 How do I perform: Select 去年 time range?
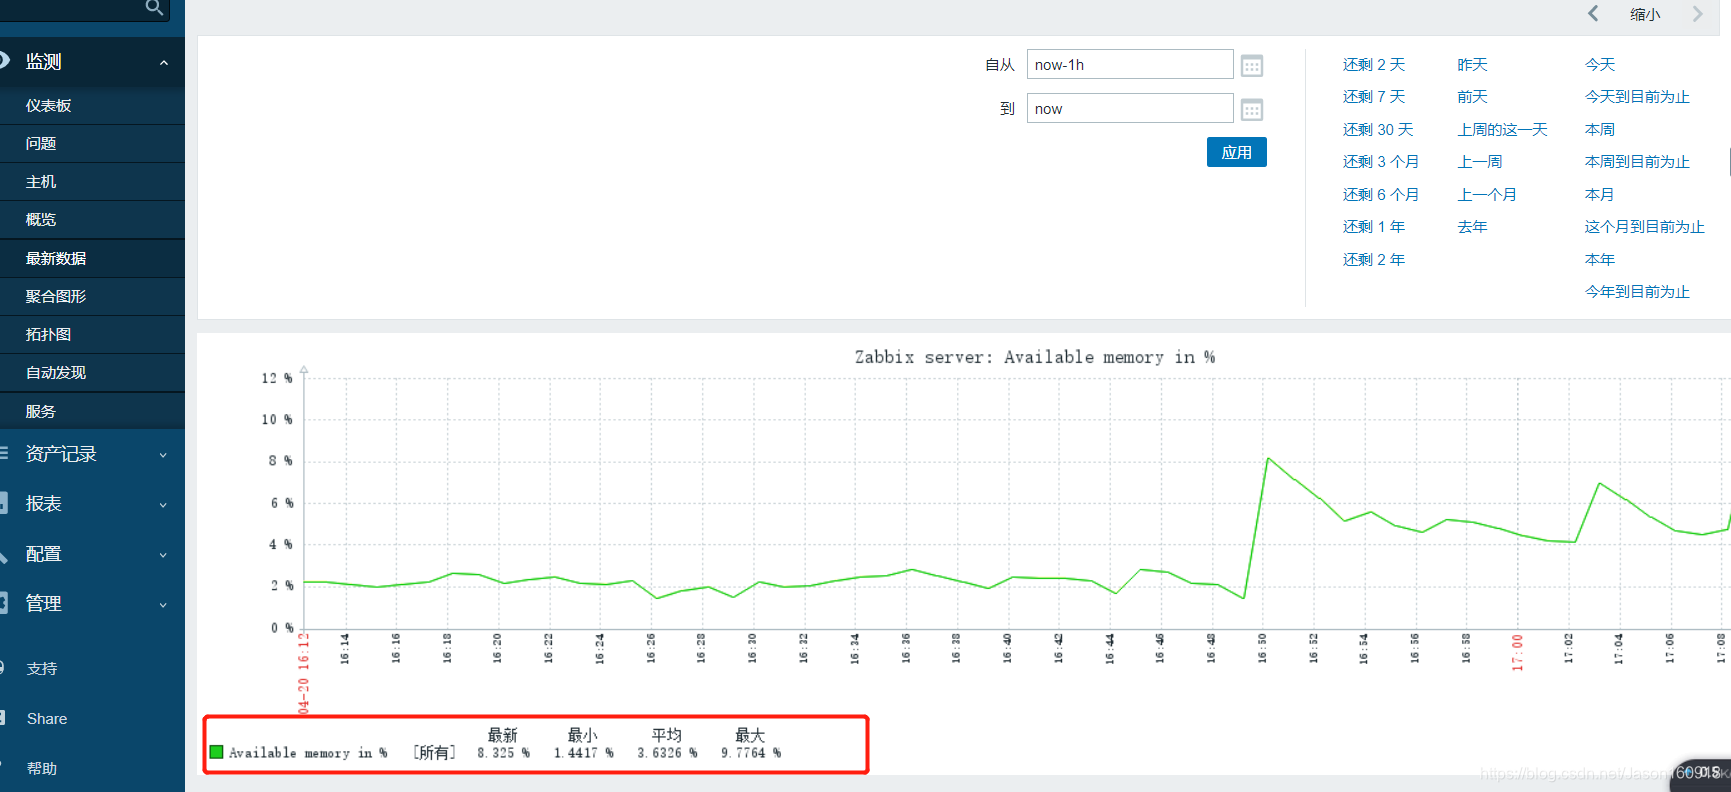[1472, 227]
